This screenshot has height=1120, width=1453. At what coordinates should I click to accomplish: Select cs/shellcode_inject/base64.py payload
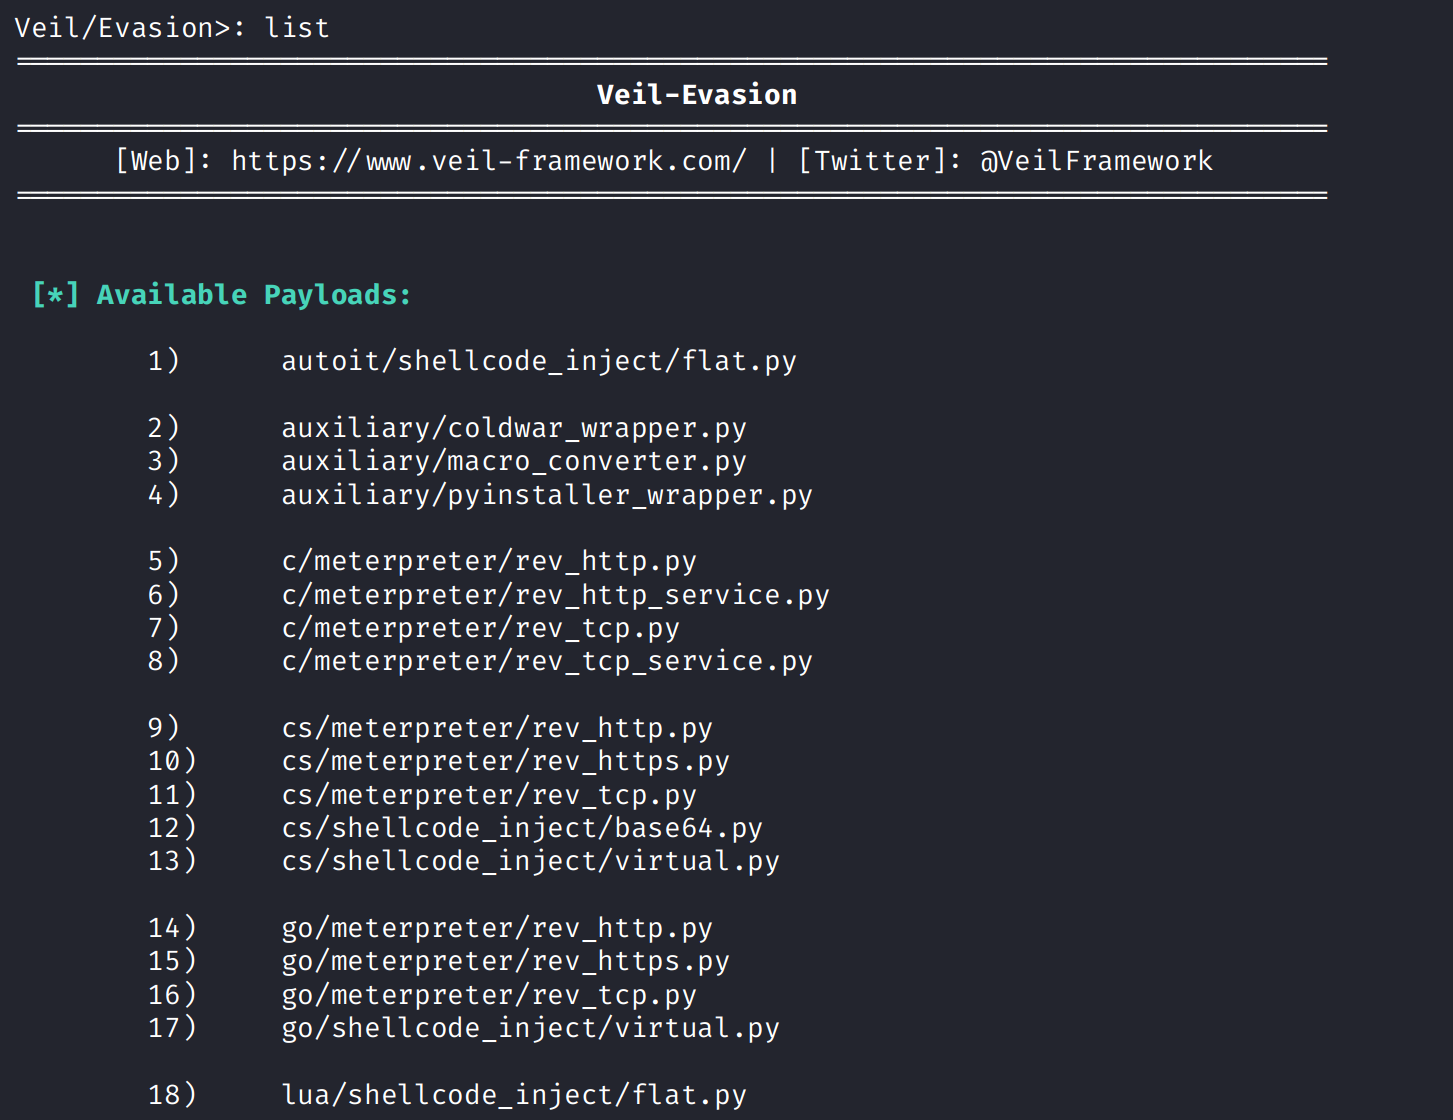tap(522, 828)
